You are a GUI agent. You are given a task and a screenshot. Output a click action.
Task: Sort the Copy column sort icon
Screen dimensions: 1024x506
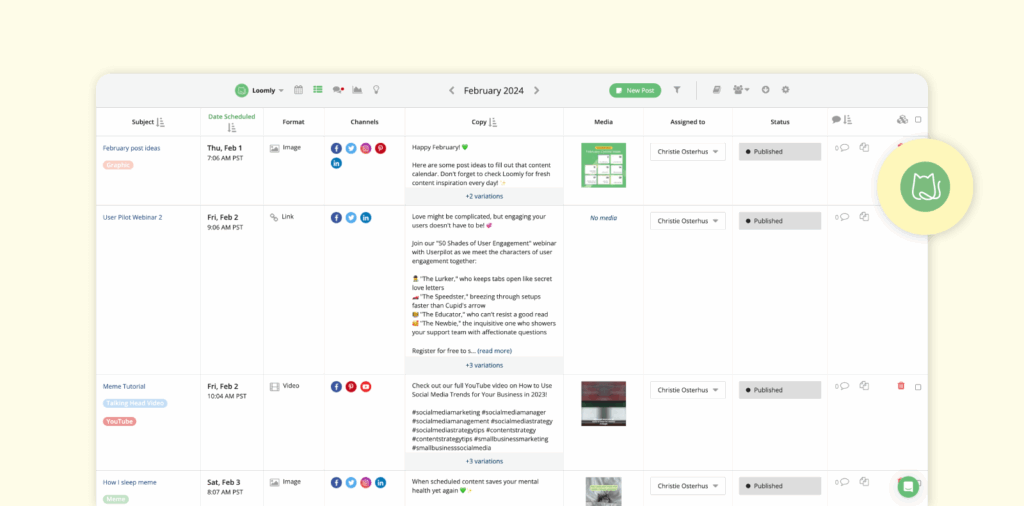coord(493,122)
